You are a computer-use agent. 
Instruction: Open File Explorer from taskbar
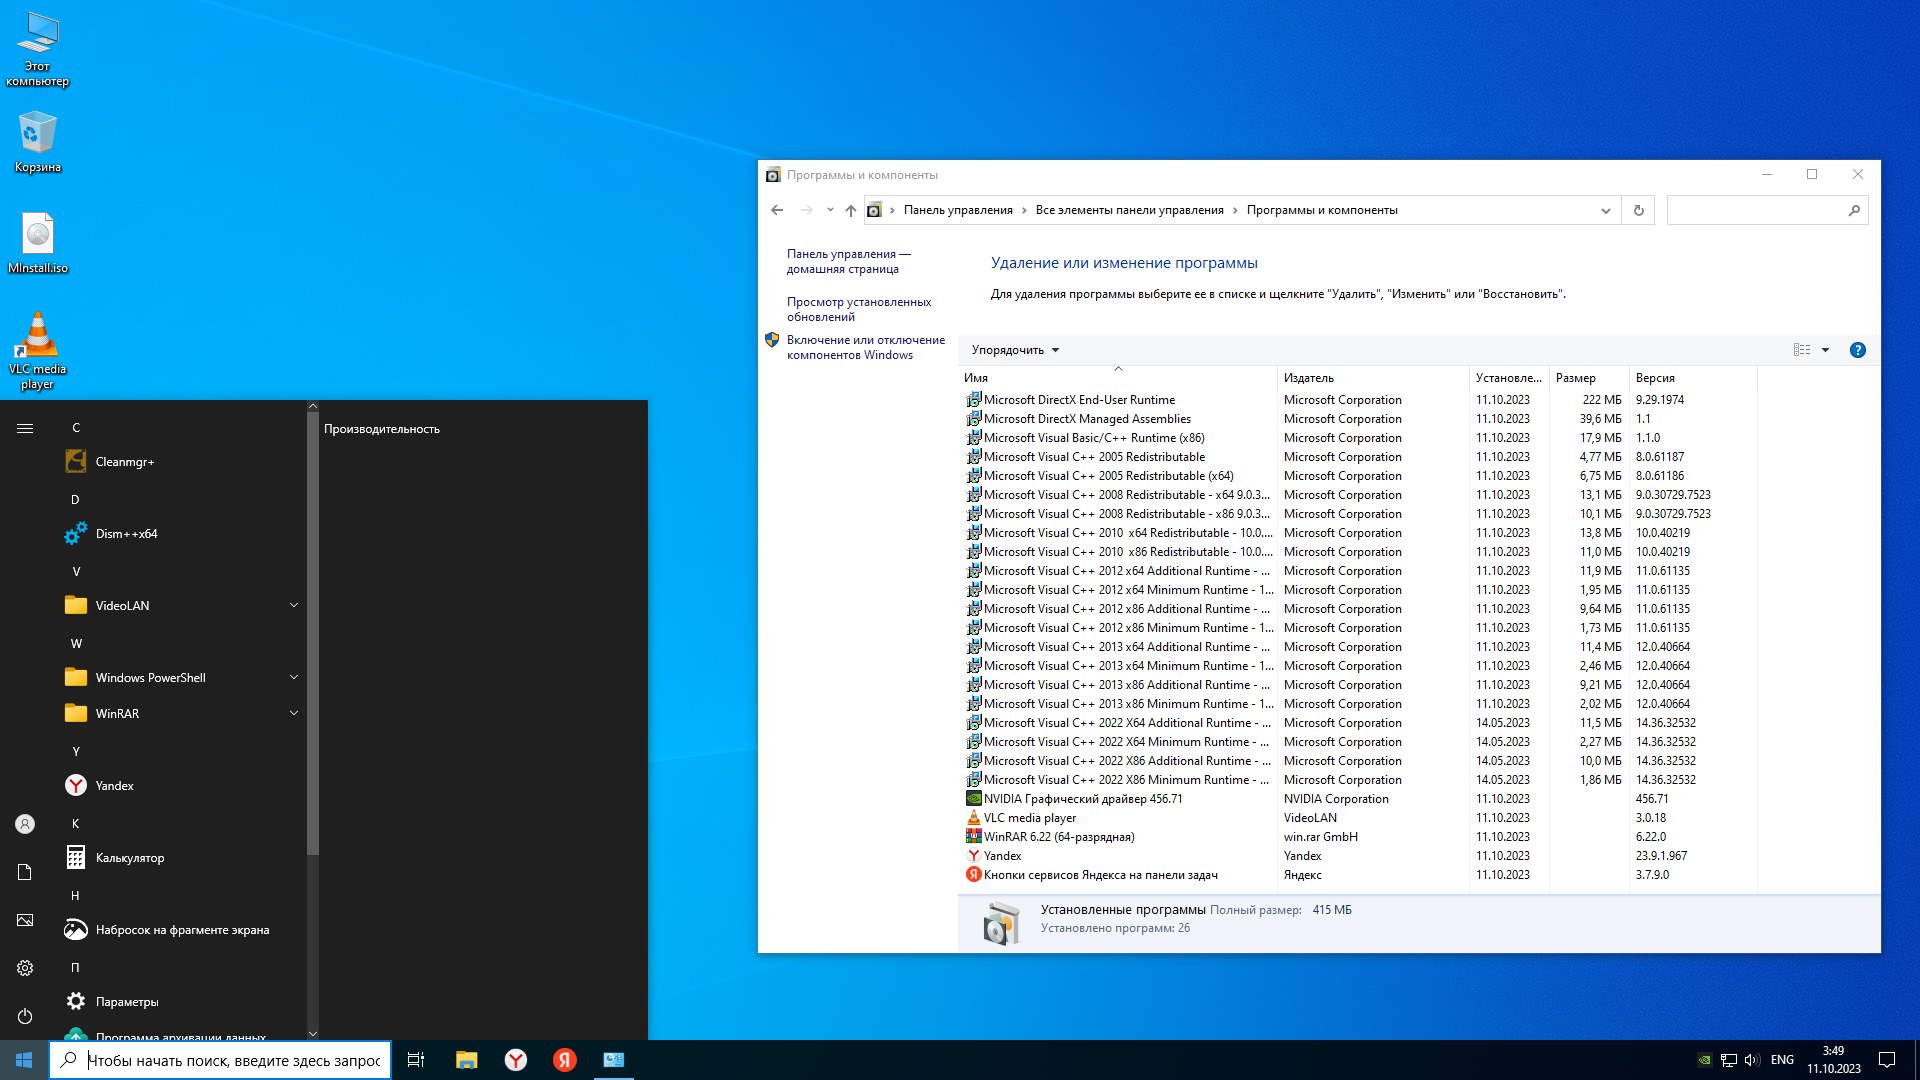pyautogui.click(x=466, y=1060)
